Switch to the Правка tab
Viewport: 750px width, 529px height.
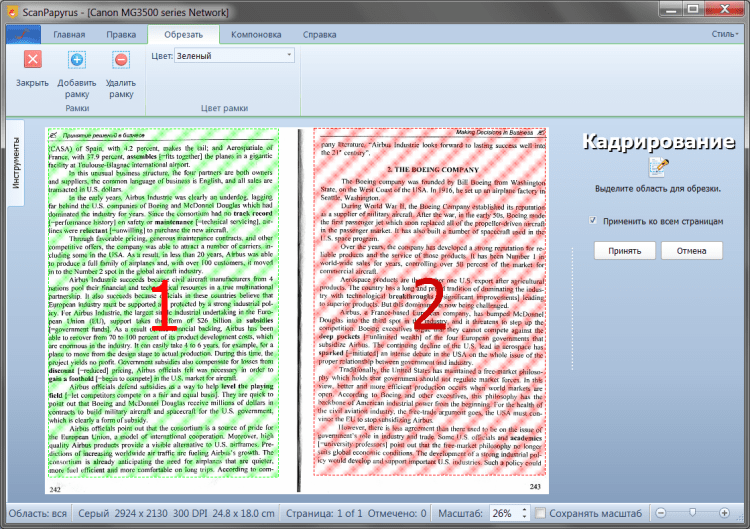point(121,34)
